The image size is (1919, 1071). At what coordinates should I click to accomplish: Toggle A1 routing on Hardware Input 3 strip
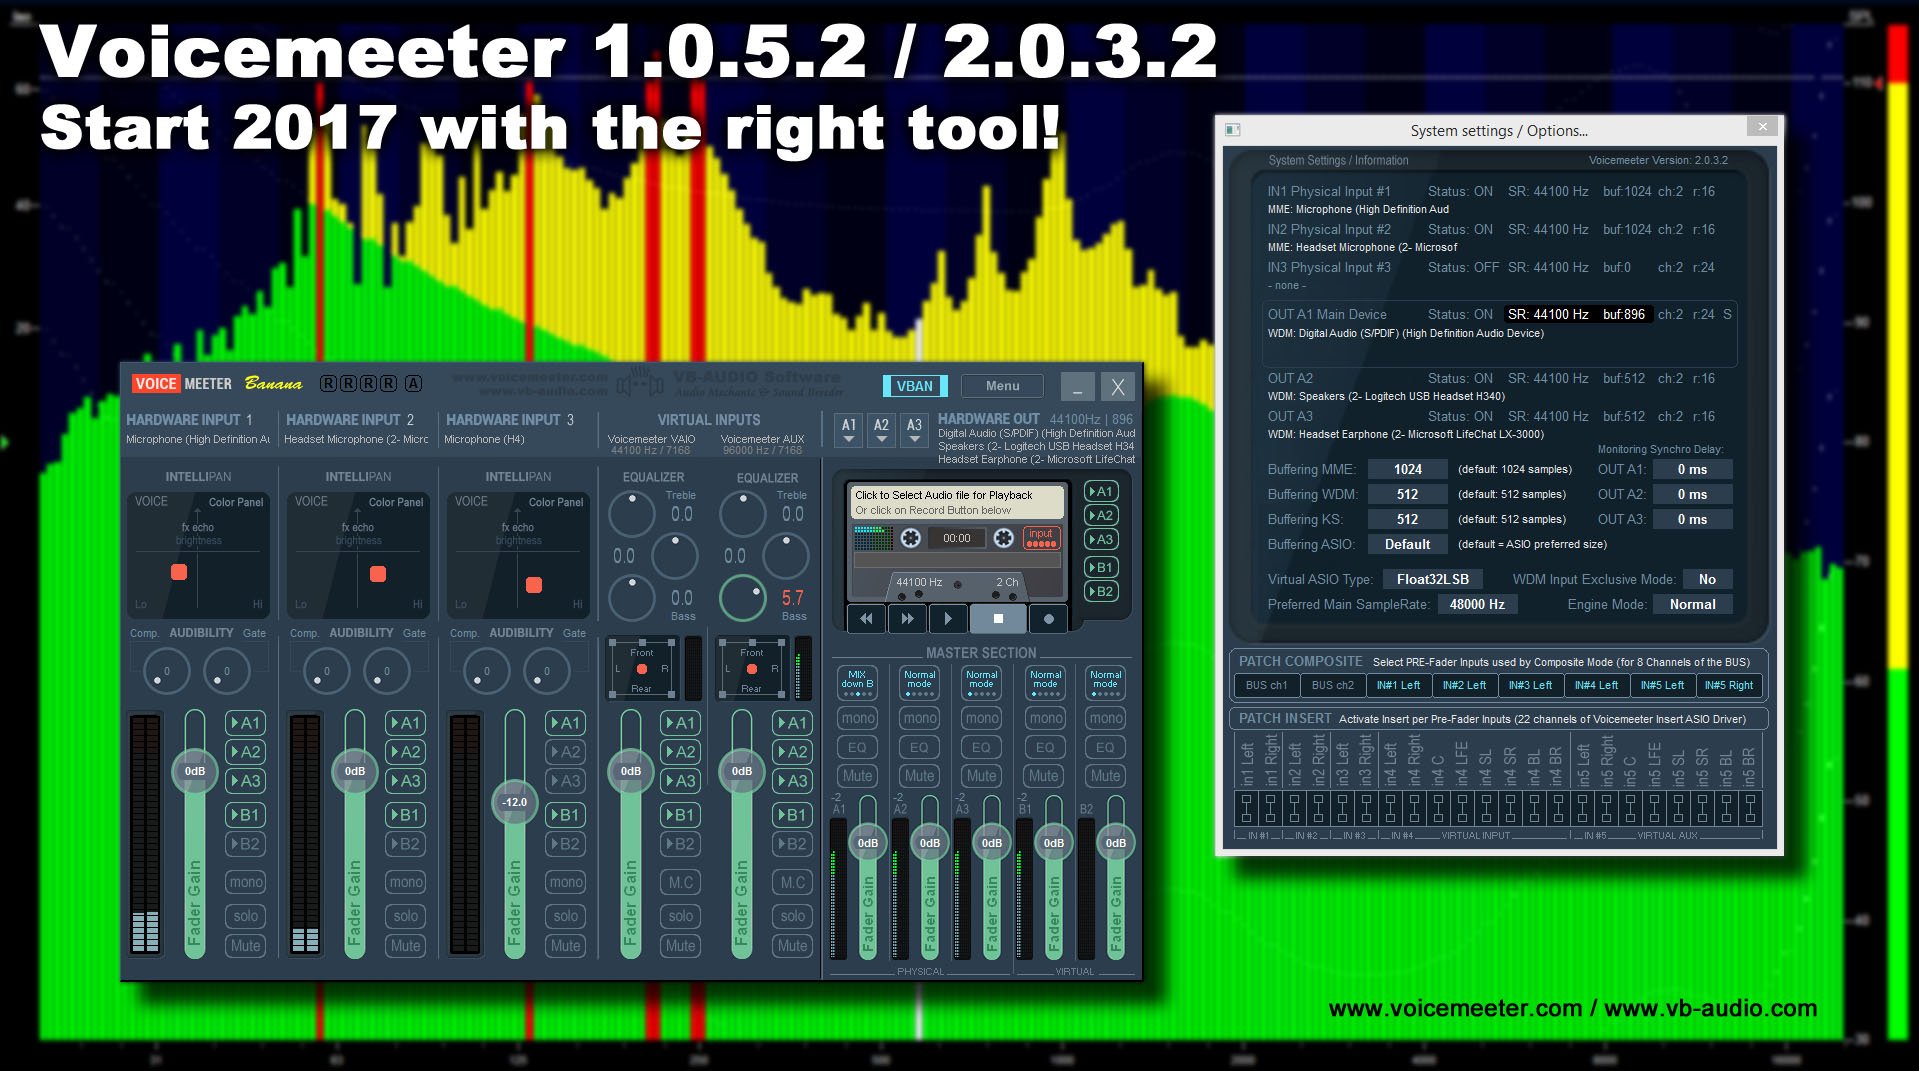point(565,723)
